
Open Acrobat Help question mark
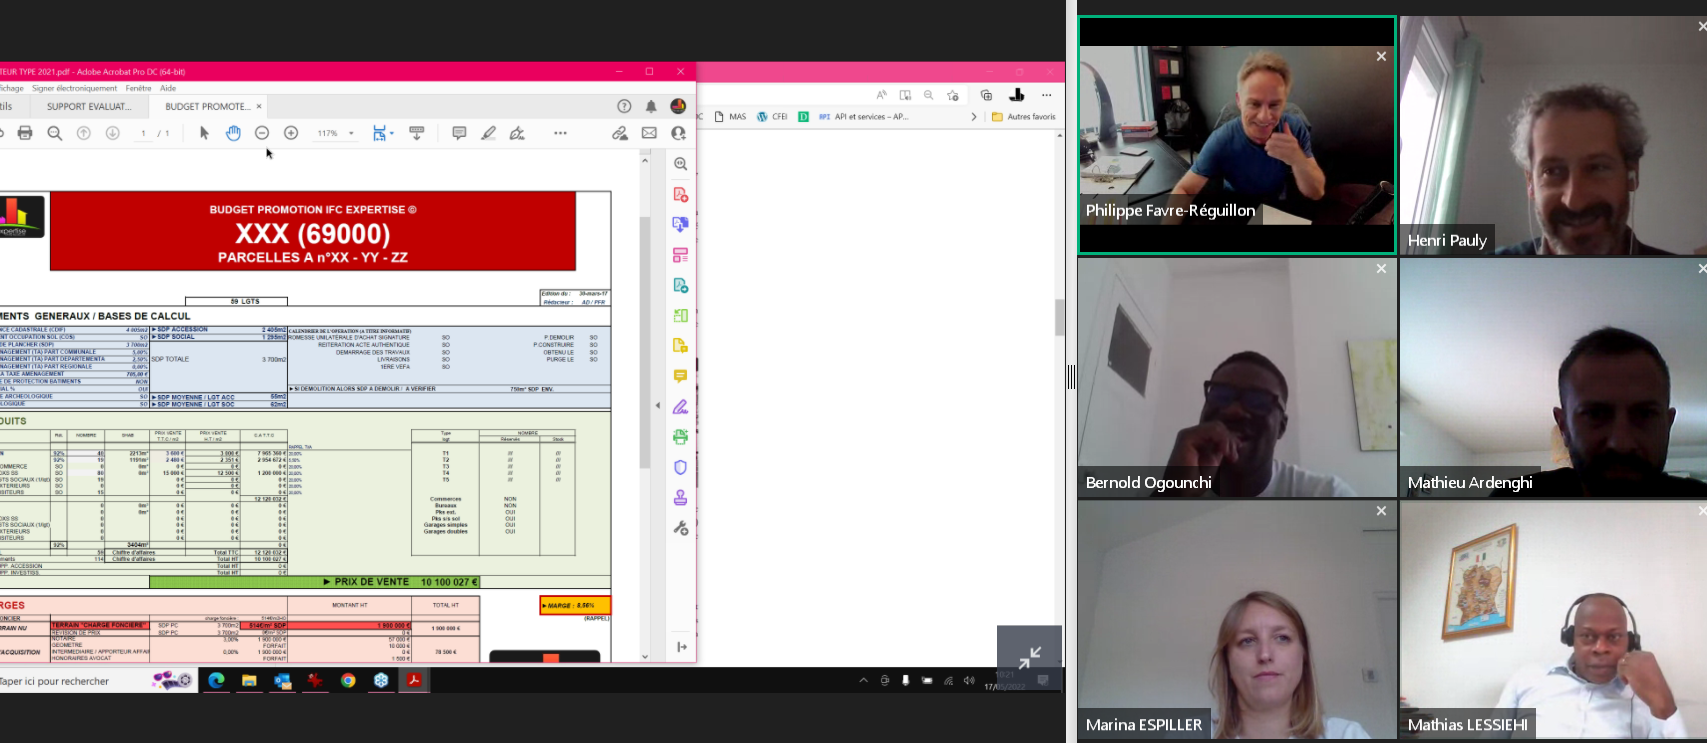624,106
